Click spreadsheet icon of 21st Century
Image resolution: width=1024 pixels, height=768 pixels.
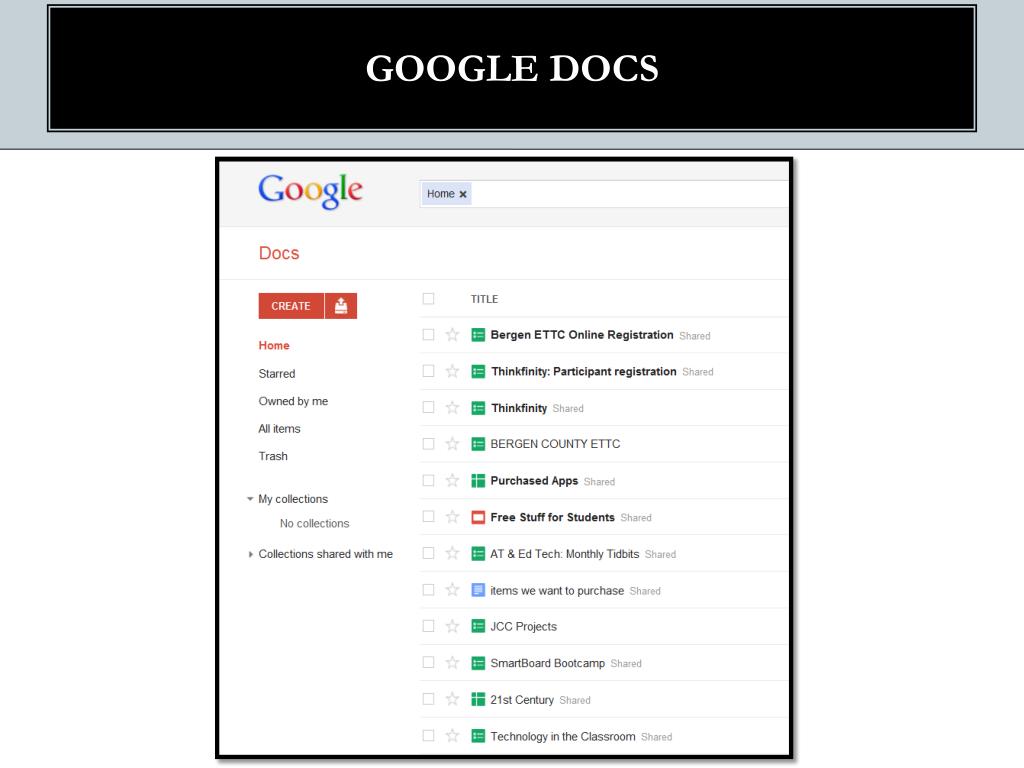(478, 699)
